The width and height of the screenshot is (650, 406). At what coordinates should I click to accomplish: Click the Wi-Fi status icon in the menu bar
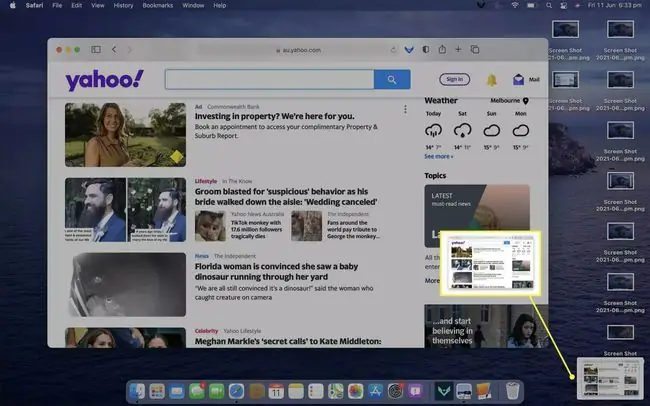tap(515, 5)
